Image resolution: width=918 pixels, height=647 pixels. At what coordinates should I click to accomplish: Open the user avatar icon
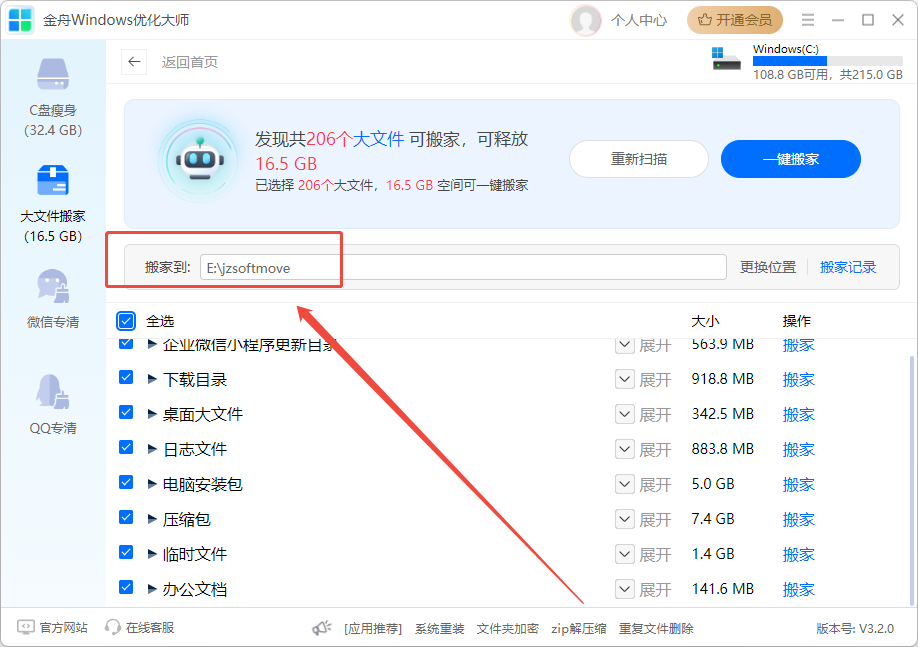pos(585,20)
